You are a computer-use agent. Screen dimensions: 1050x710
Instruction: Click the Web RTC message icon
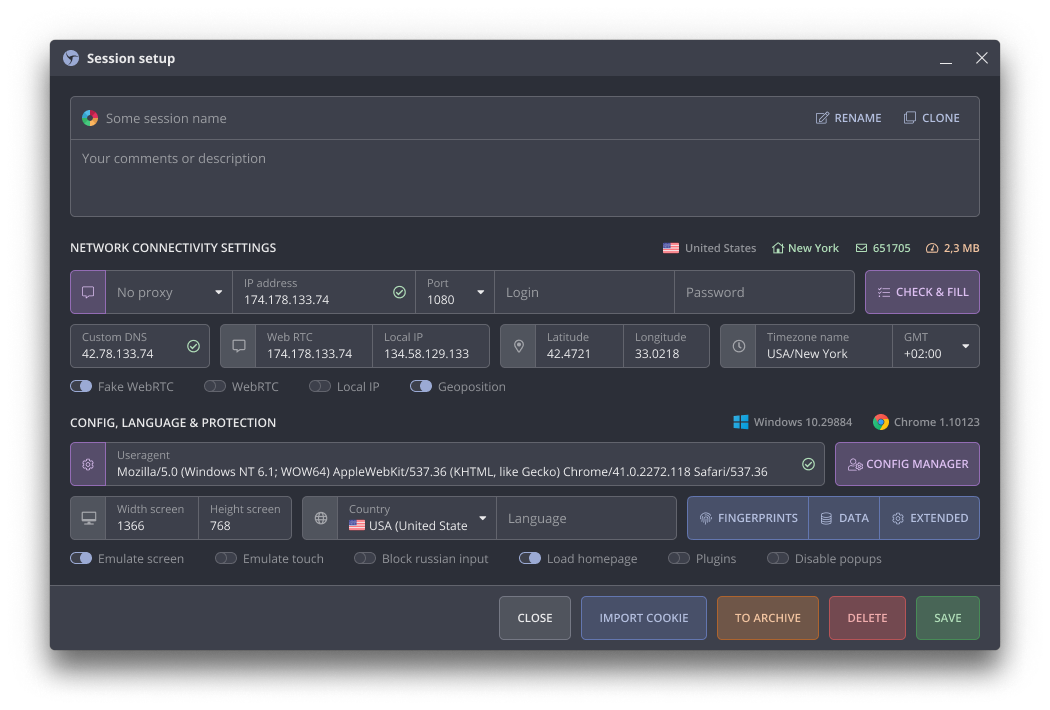click(x=238, y=346)
